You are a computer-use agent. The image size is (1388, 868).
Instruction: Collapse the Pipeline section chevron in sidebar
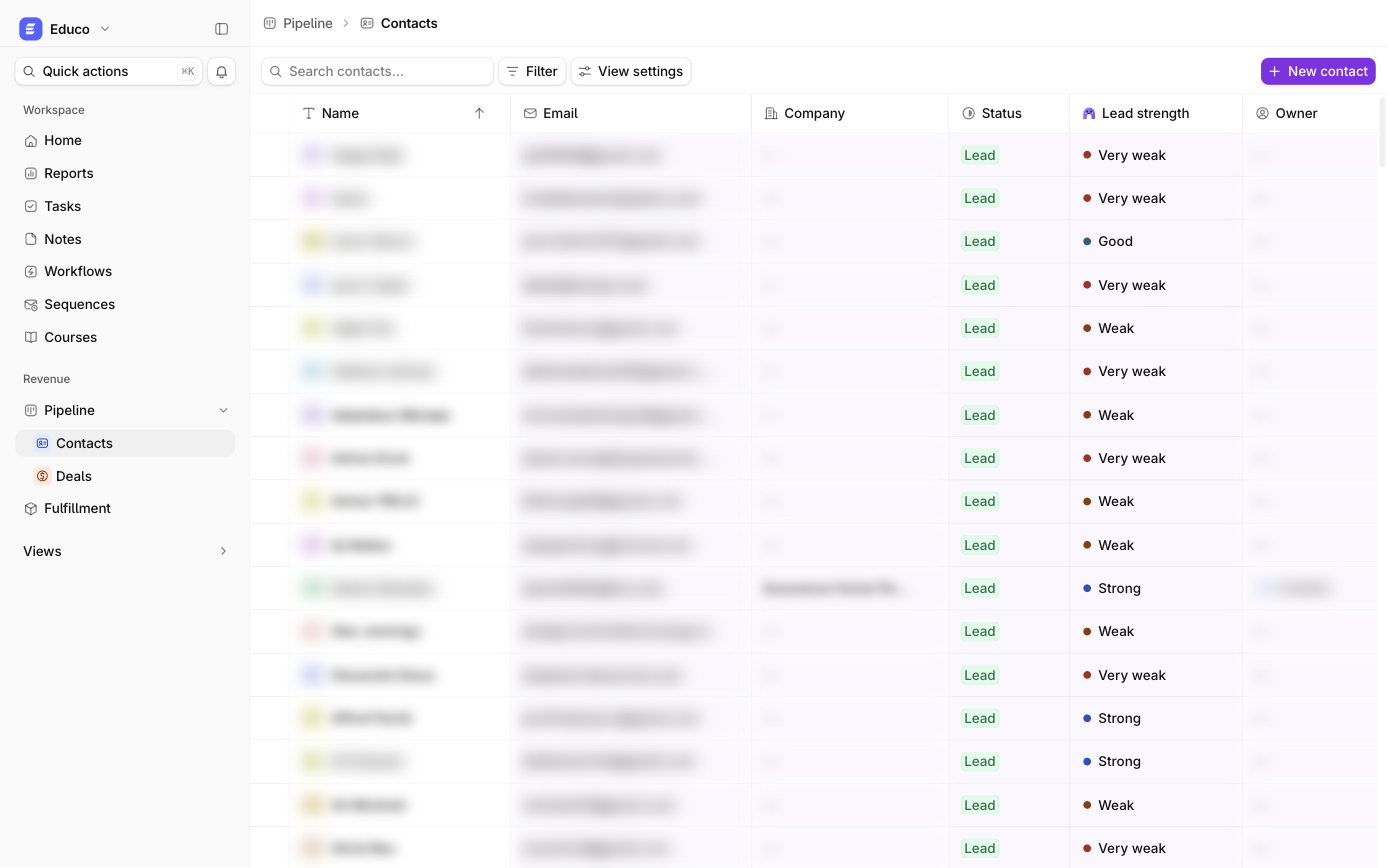point(223,410)
